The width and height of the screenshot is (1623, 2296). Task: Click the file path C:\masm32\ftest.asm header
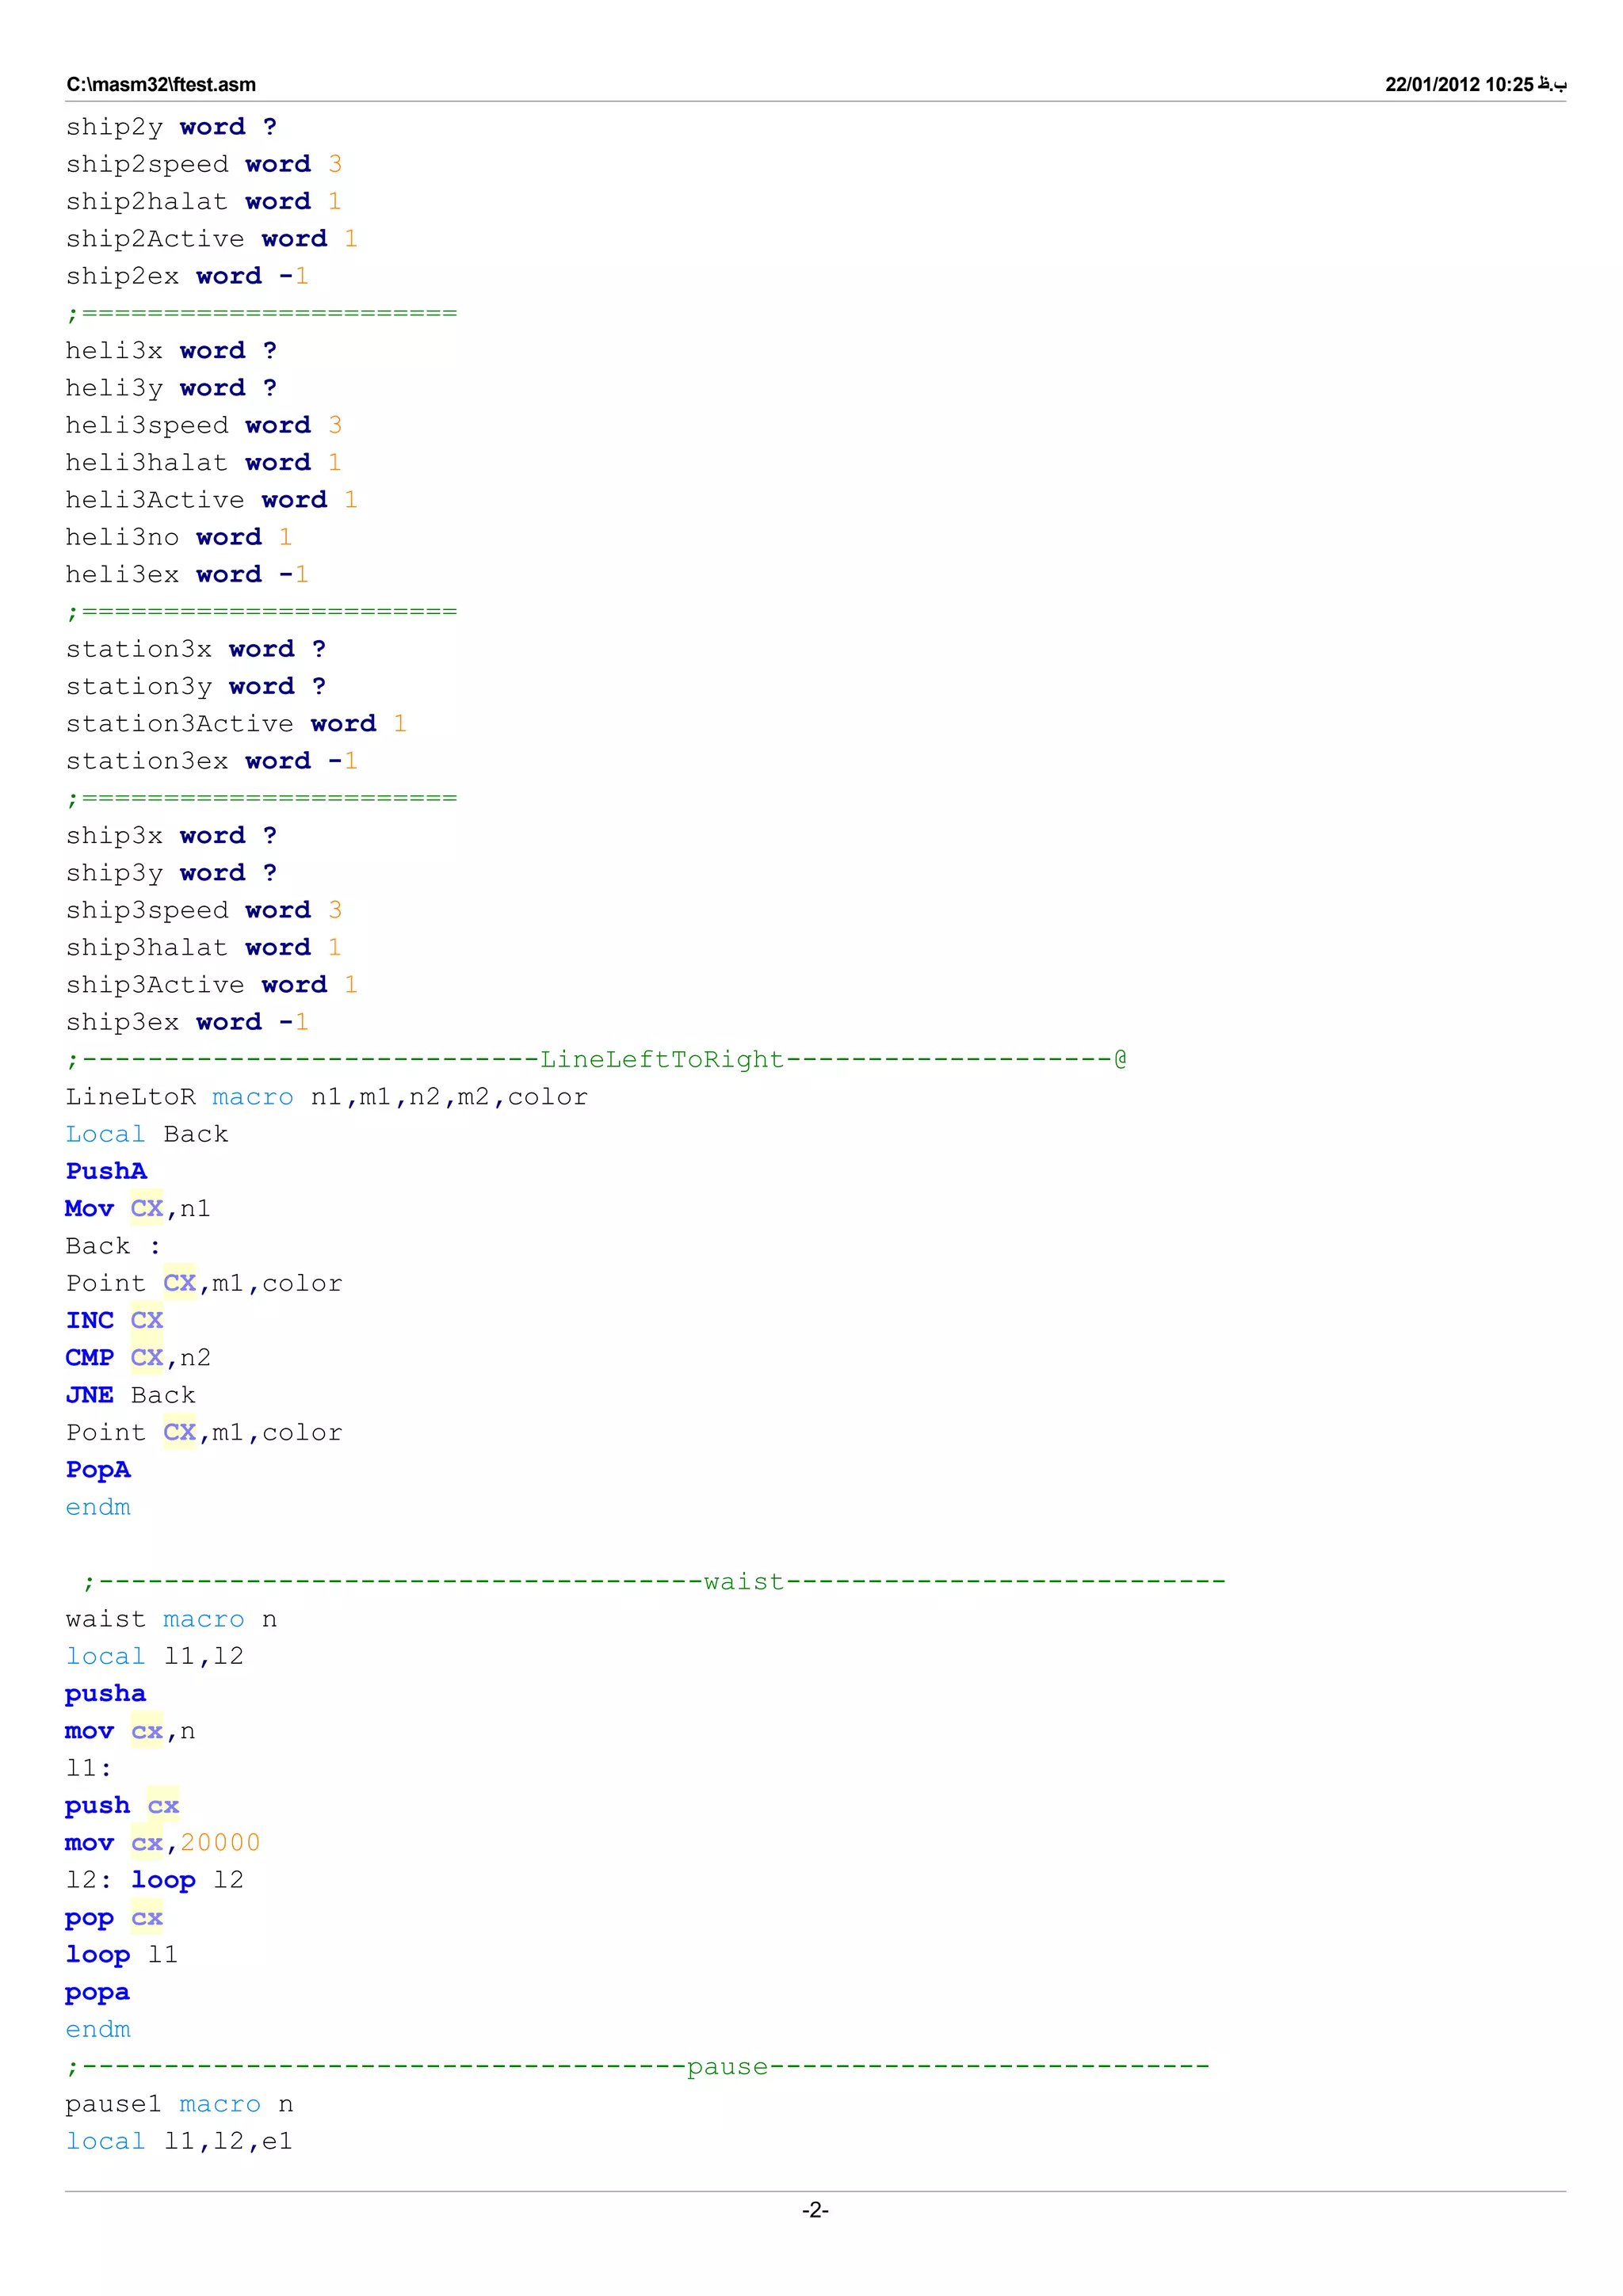tap(161, 85)
